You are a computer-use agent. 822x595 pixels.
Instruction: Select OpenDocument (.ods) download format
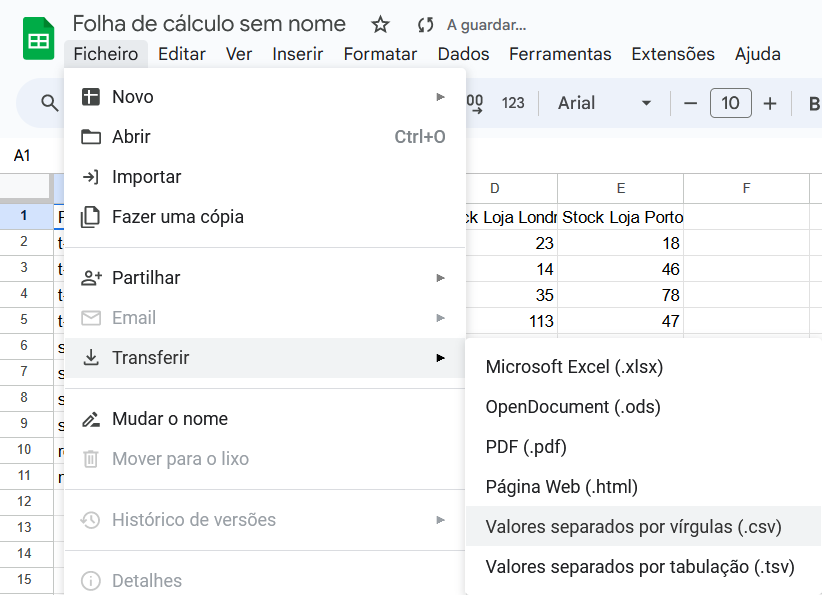[572, 407]
